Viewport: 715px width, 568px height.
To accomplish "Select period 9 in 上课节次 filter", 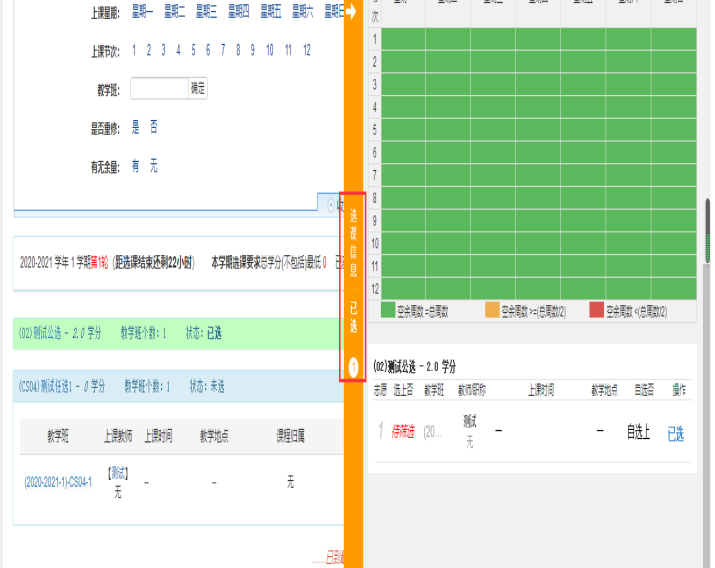I will 253,50.
